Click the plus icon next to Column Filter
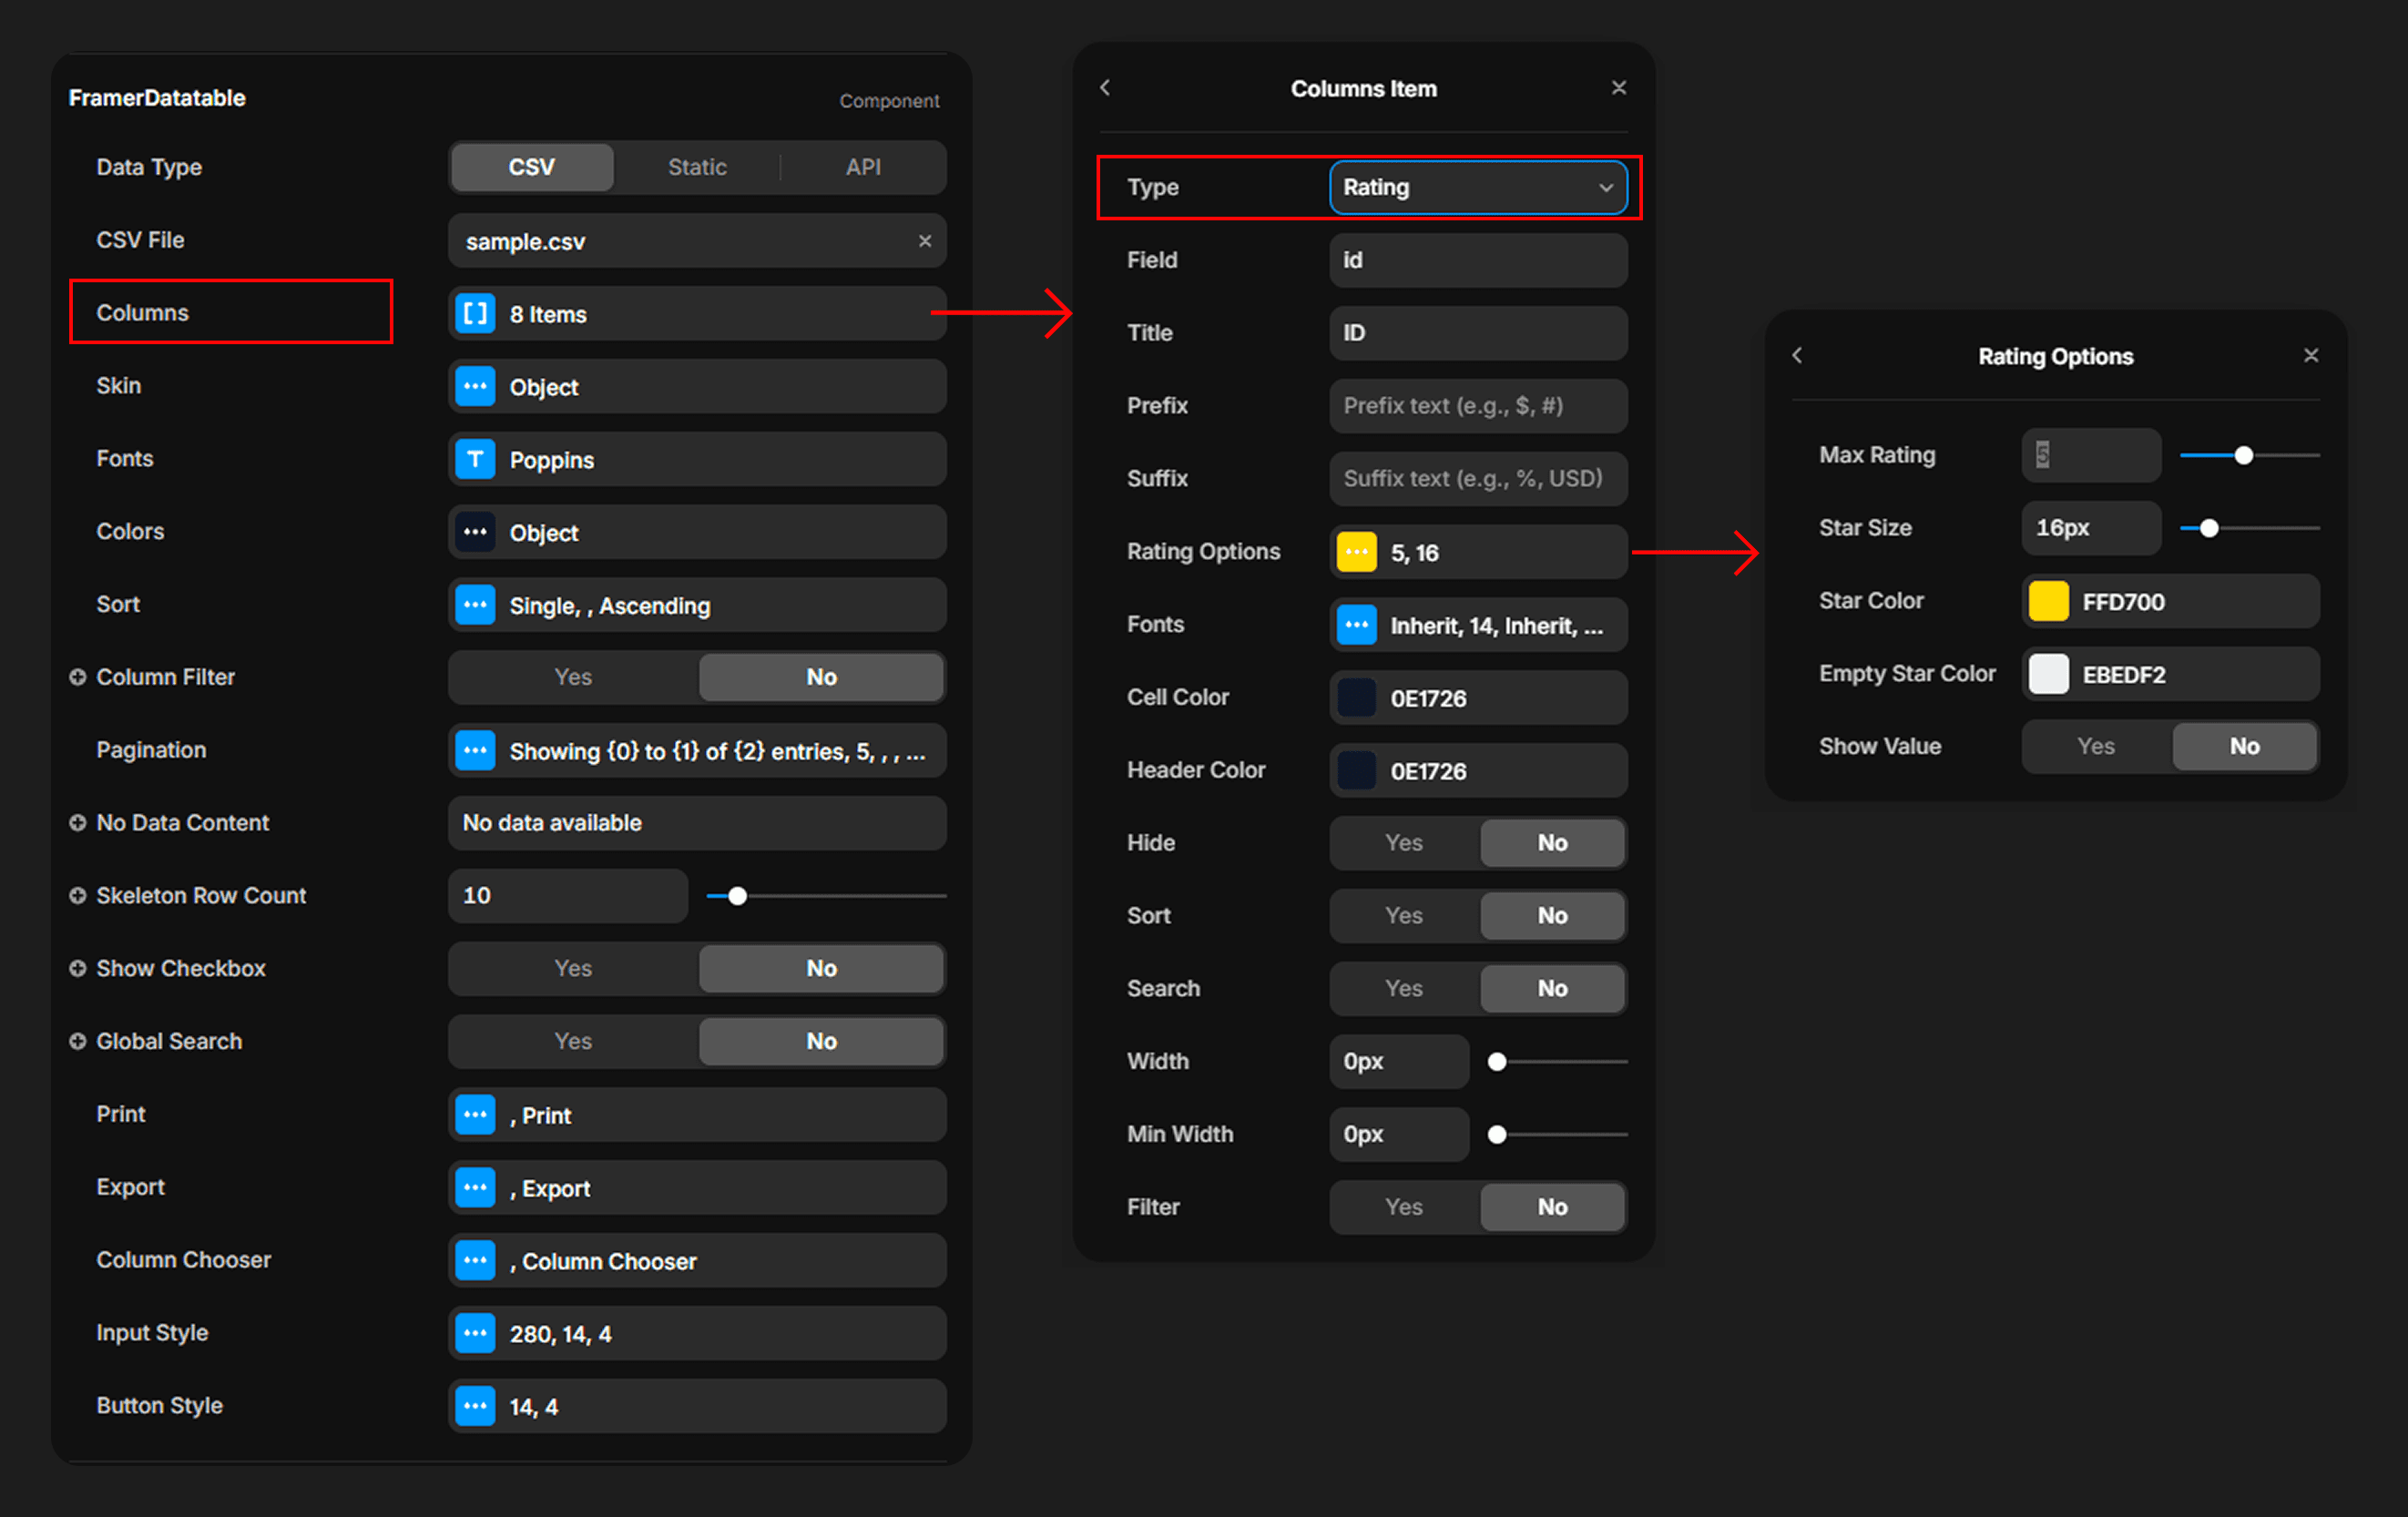Viewport: 2408px width, 1517px height. pos(77,677)
